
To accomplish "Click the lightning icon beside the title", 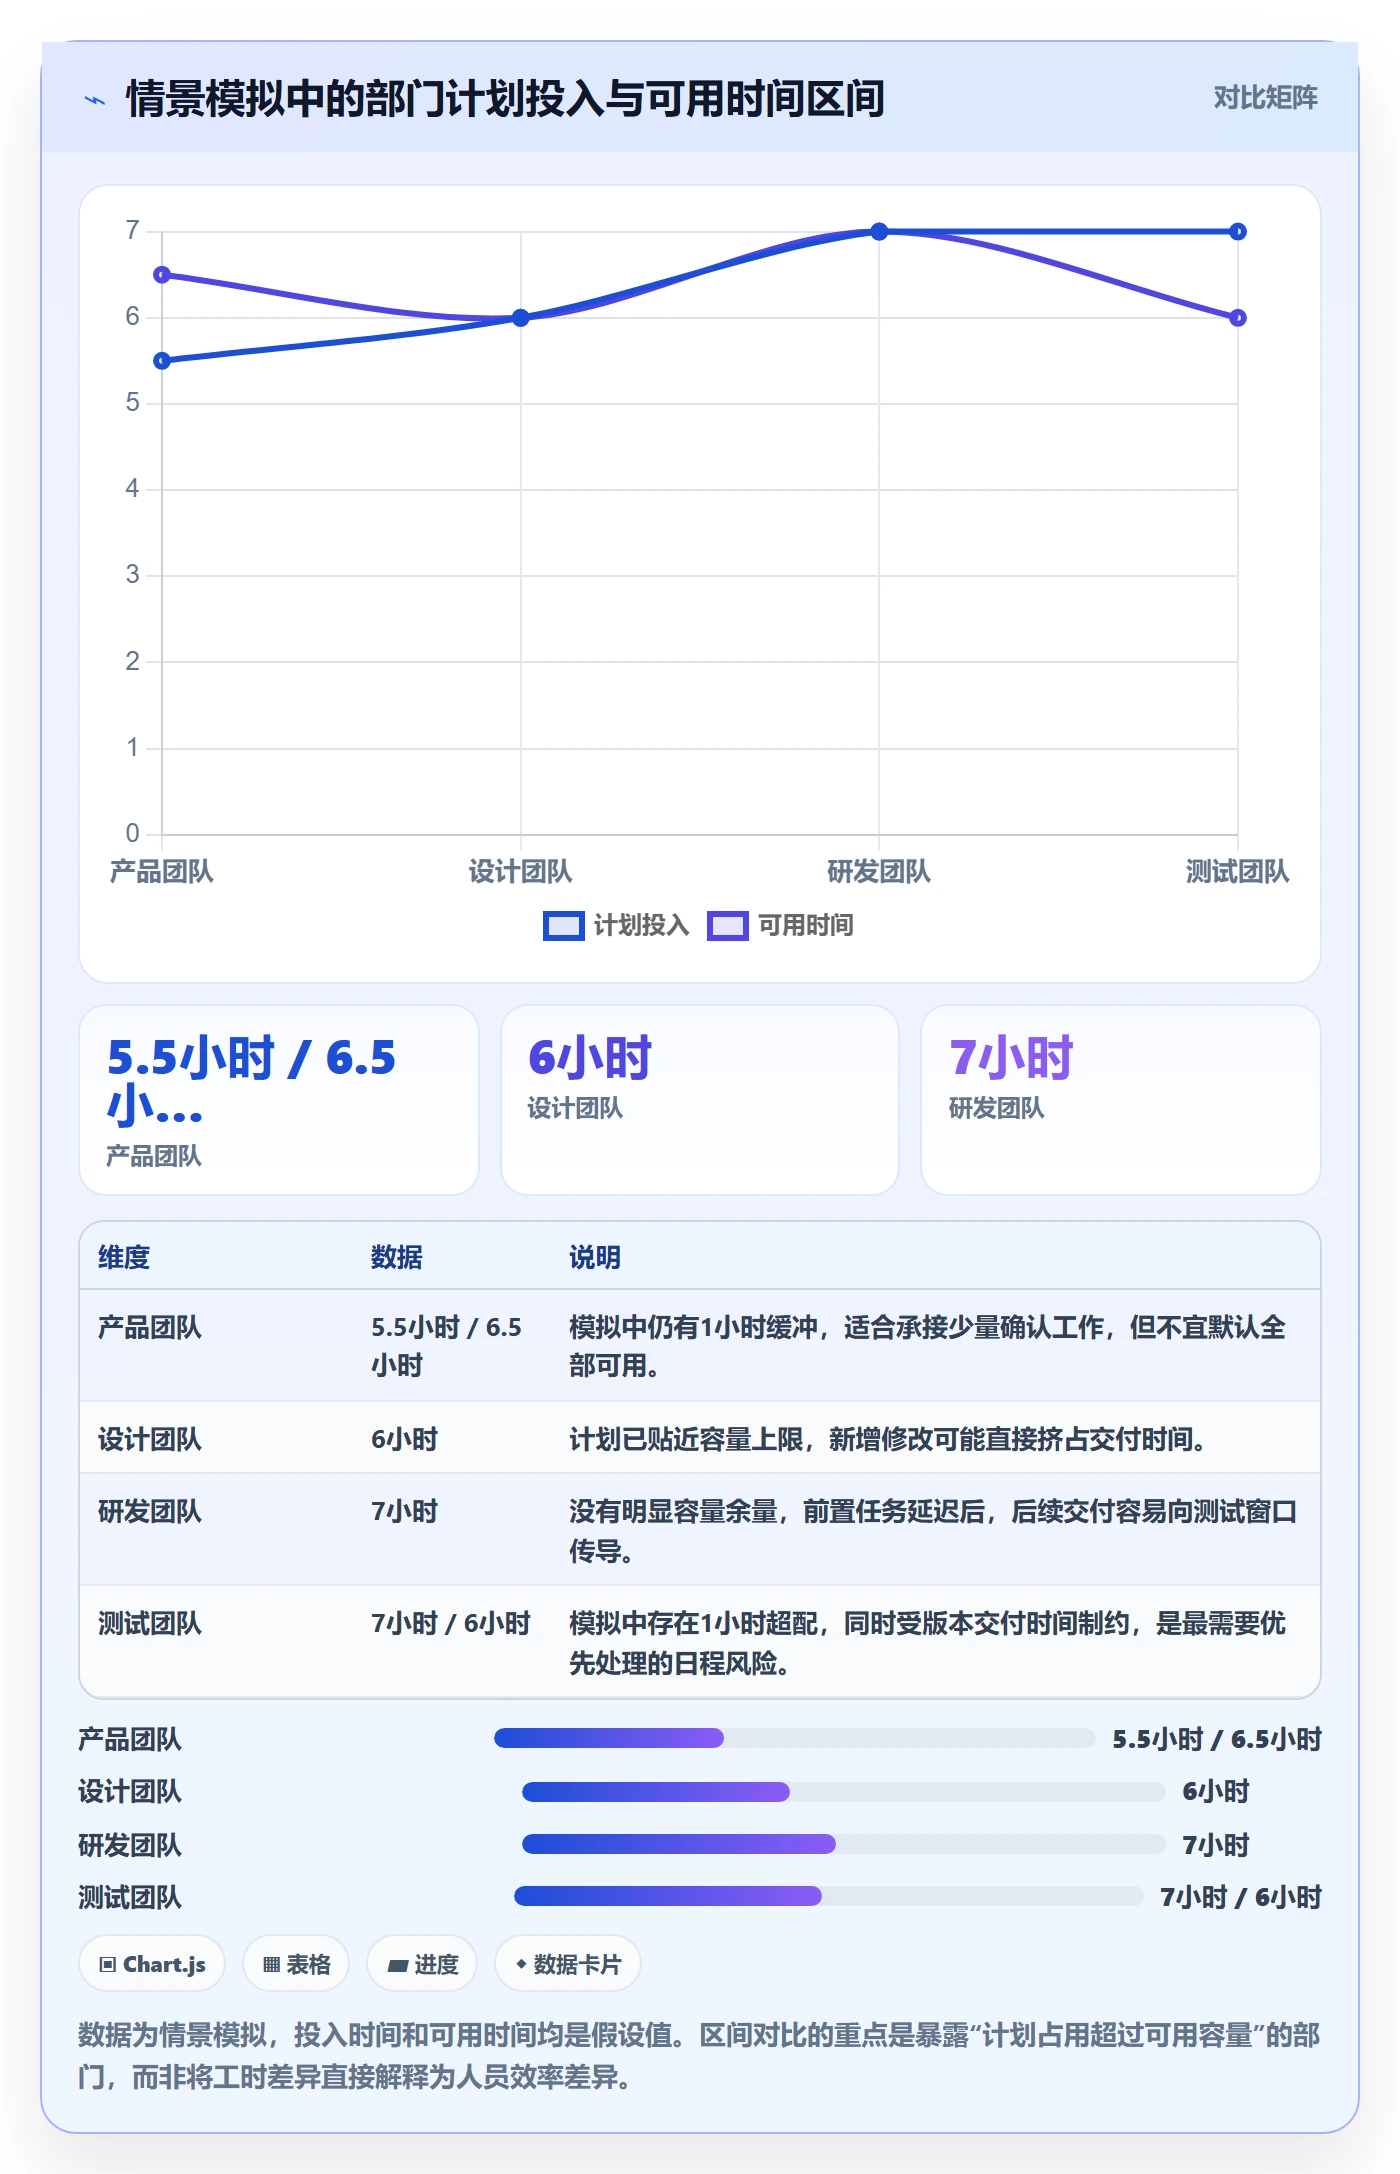I will [x=95, y=100].
